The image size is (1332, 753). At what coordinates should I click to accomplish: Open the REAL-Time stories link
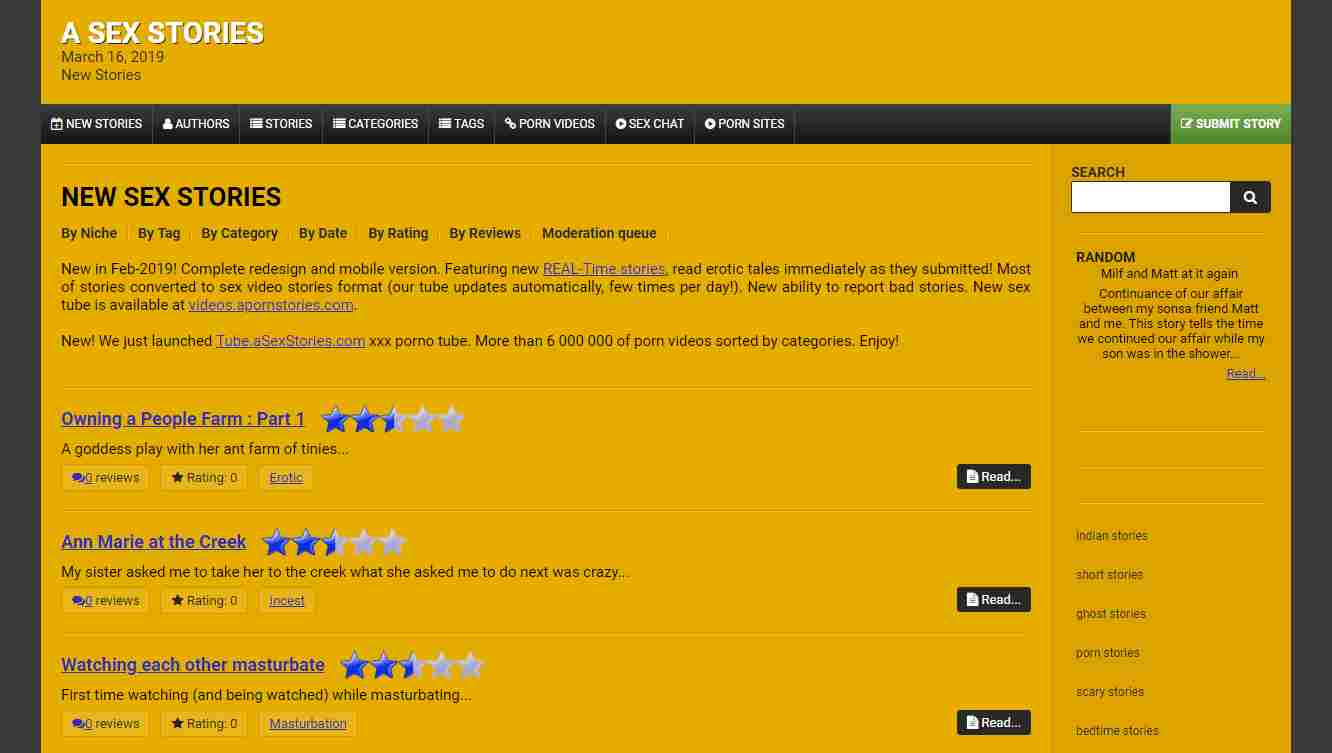pos(604,269)
